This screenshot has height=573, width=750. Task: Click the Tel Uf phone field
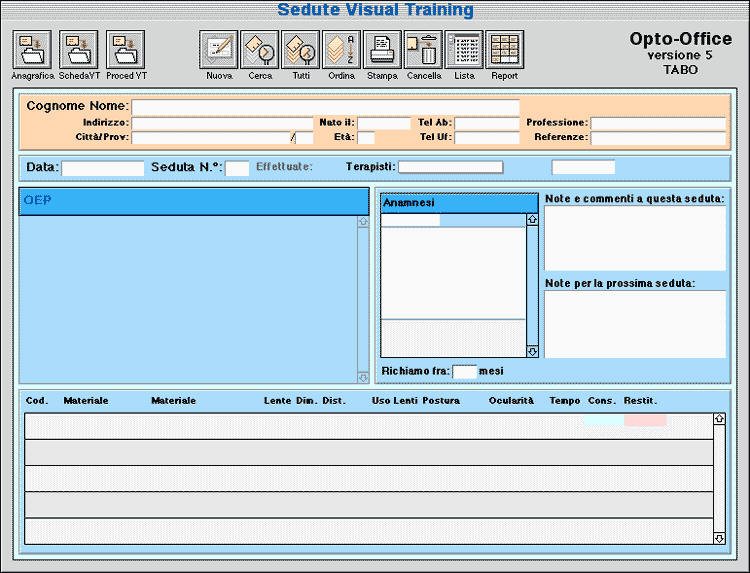point(487,138)
